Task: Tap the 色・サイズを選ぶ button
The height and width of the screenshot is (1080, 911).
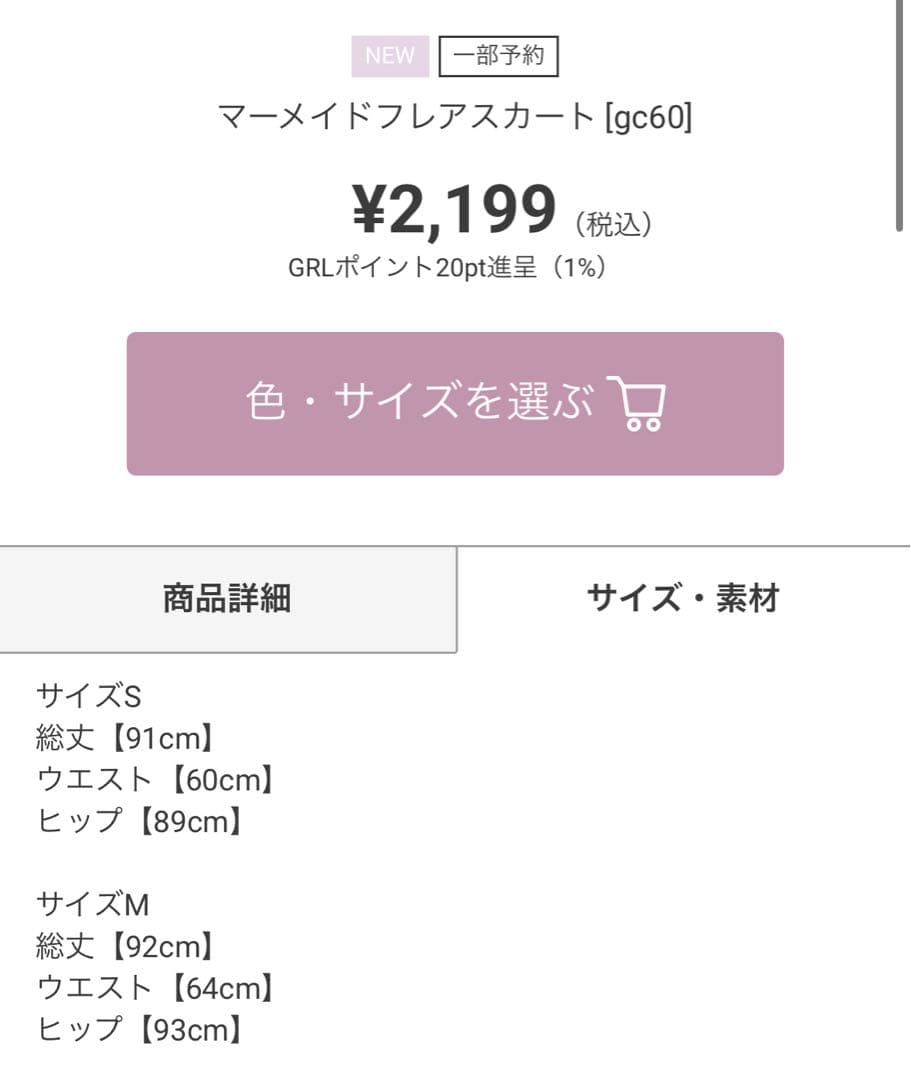Action: point(455,404)
